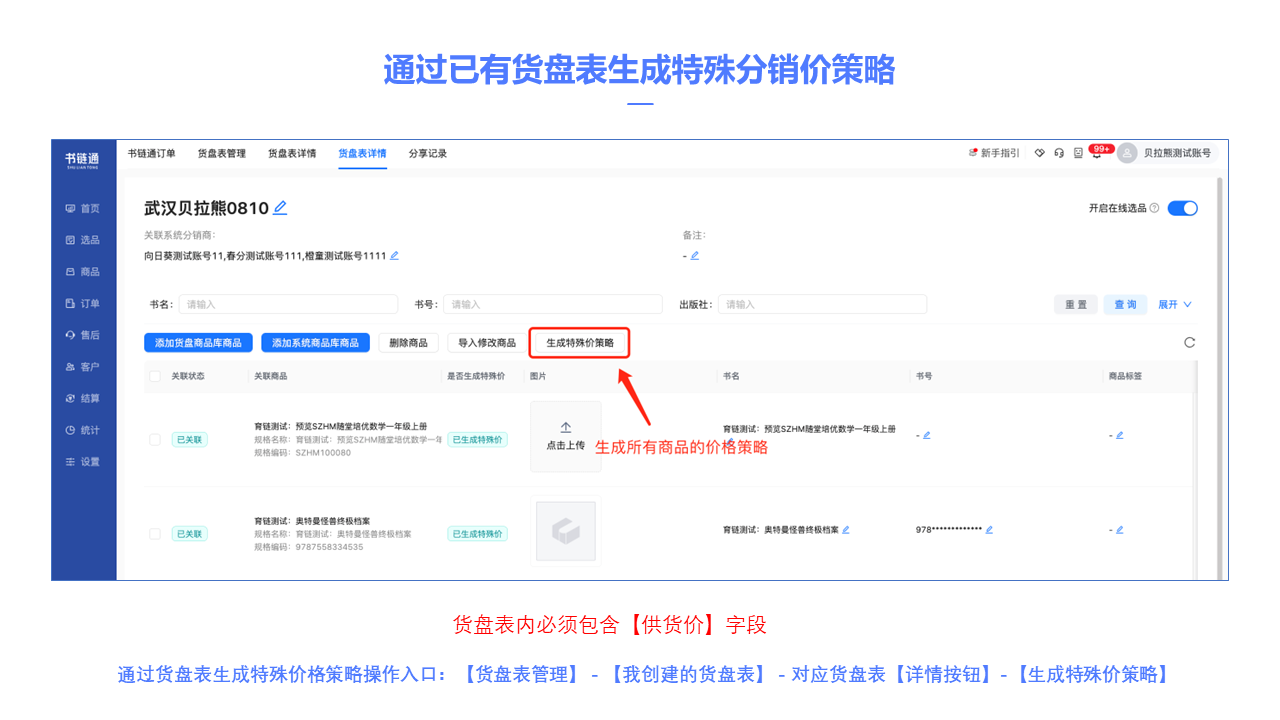This screenshot has width=1280, height=720.
Task: Edit the 备注 pencil icon
Action: (695, 256)
